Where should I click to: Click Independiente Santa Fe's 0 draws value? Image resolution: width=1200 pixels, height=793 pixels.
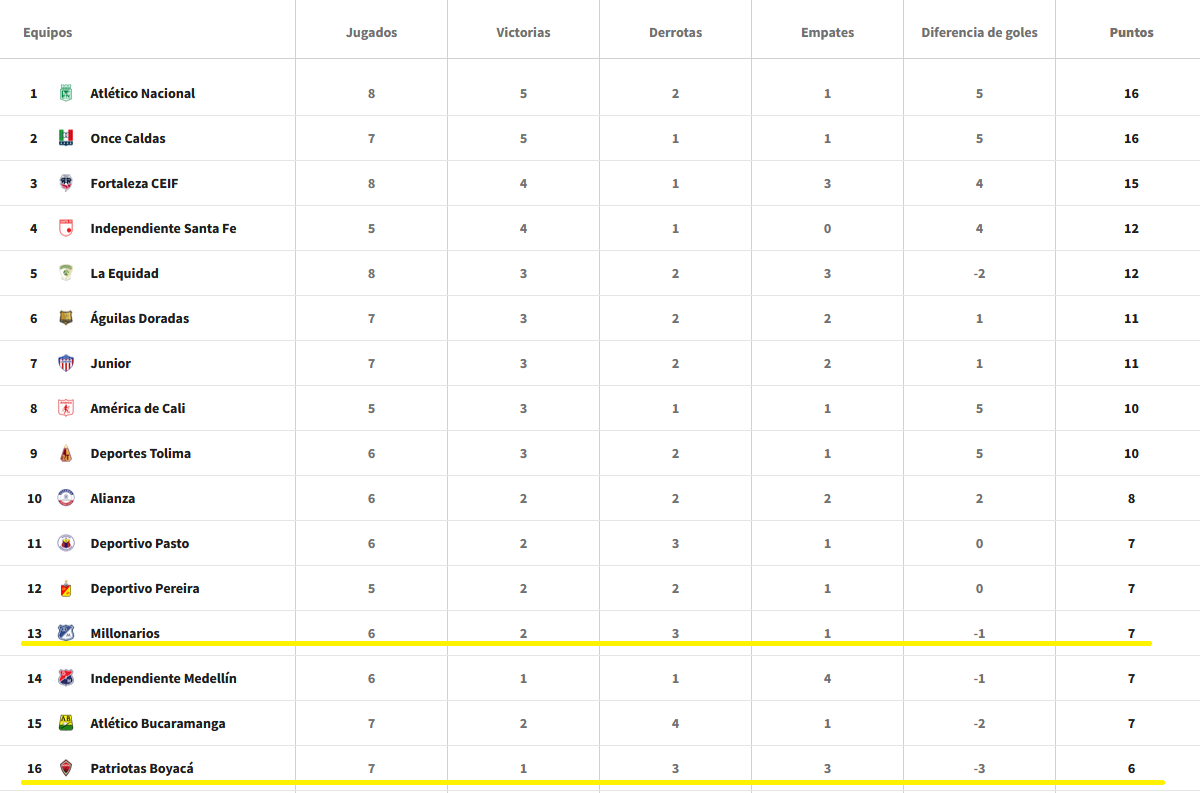pos(827,228)
